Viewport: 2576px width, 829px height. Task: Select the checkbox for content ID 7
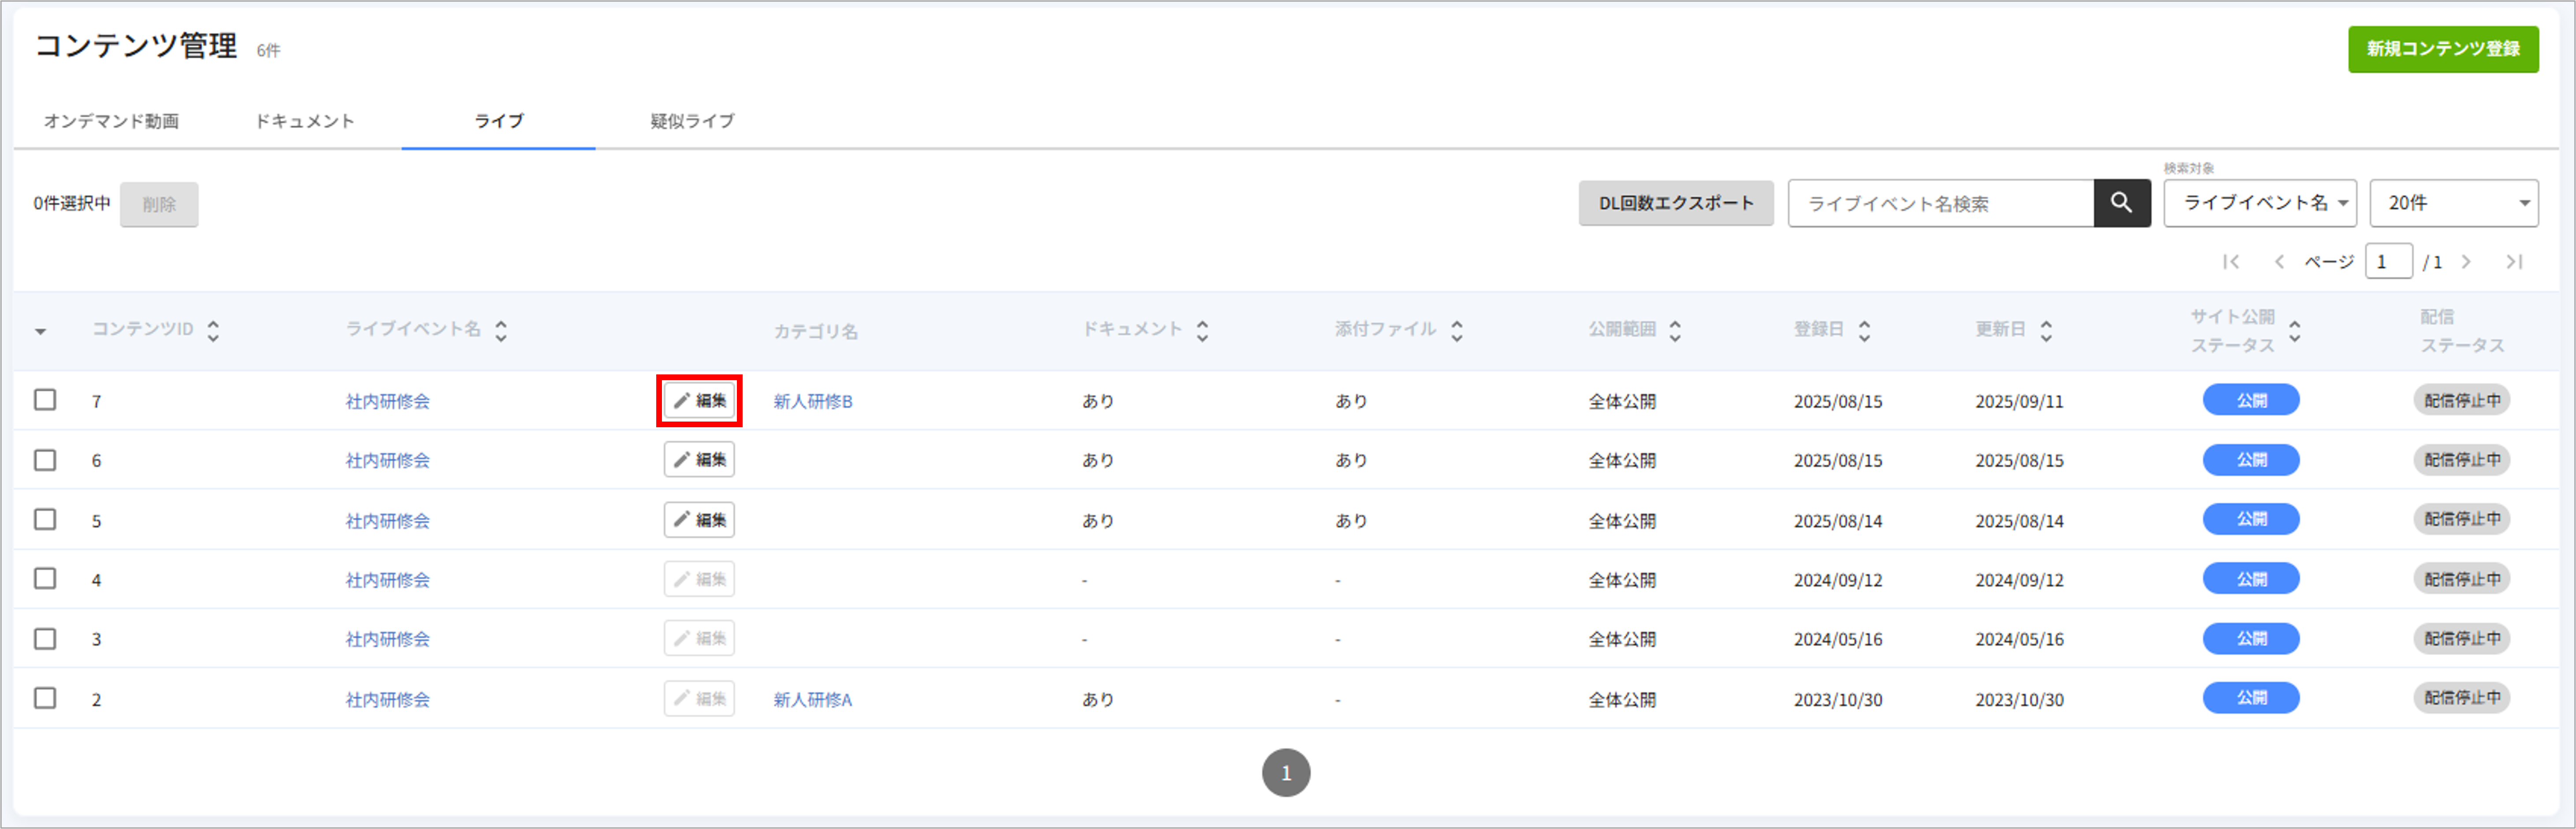(x=45, y=400)
